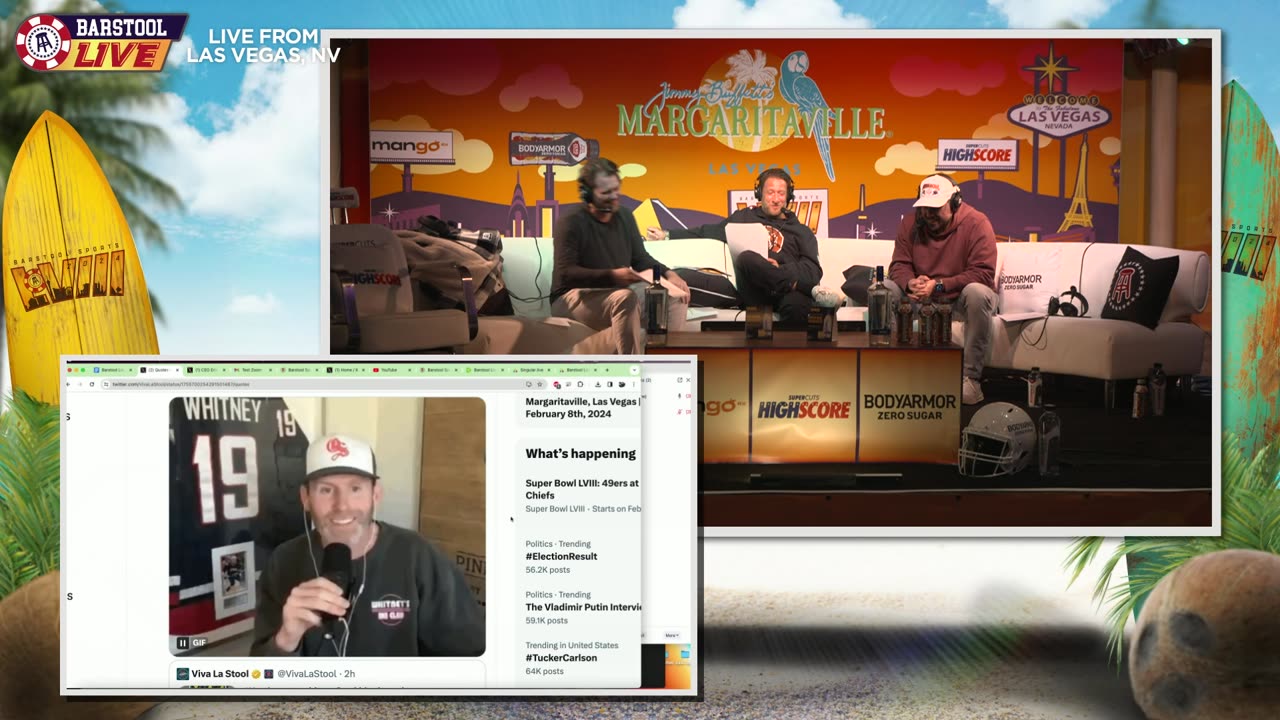Open The Vladimir Putin Interview trend
The image size is (1280, 720).
[583, 607]
